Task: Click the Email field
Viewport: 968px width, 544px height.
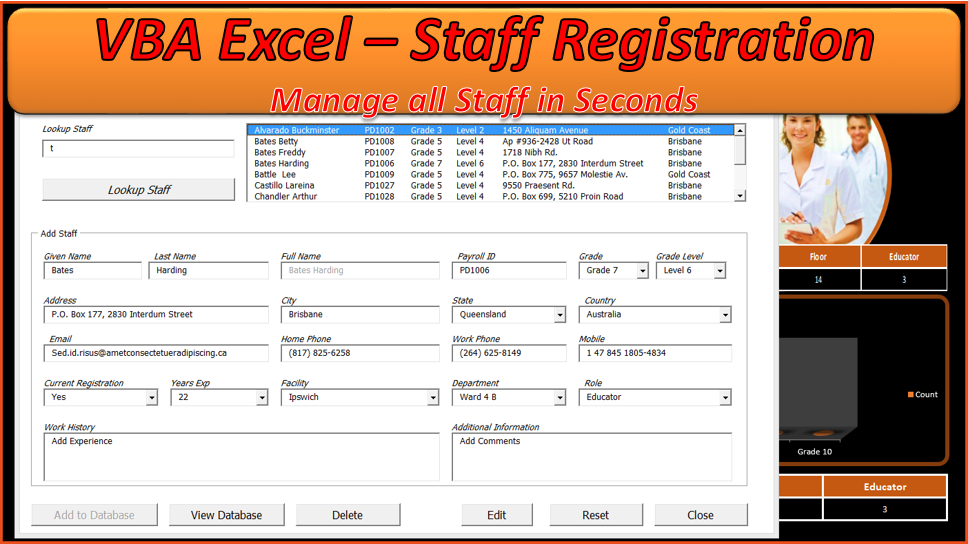Action: [156, 353]
